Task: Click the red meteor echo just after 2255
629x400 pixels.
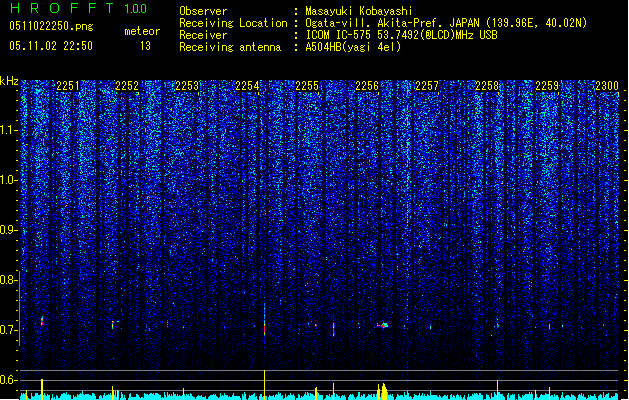Action: [x=333, y=330]
